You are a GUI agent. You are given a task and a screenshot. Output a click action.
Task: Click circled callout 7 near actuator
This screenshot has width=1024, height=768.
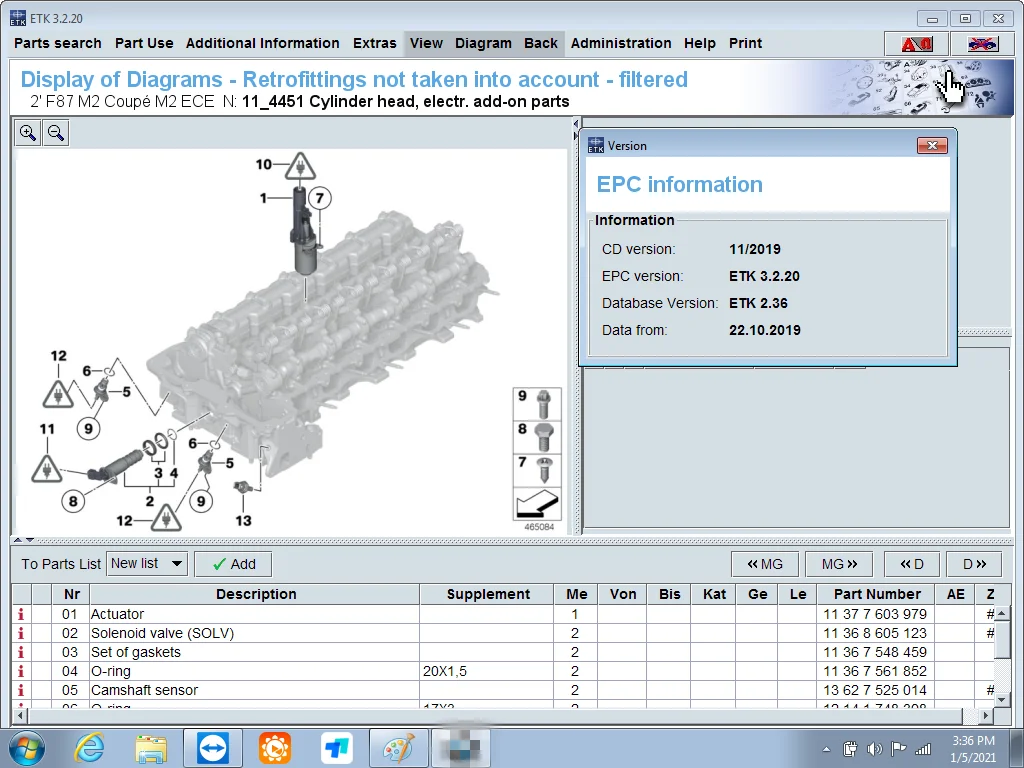tap(319, 198)
